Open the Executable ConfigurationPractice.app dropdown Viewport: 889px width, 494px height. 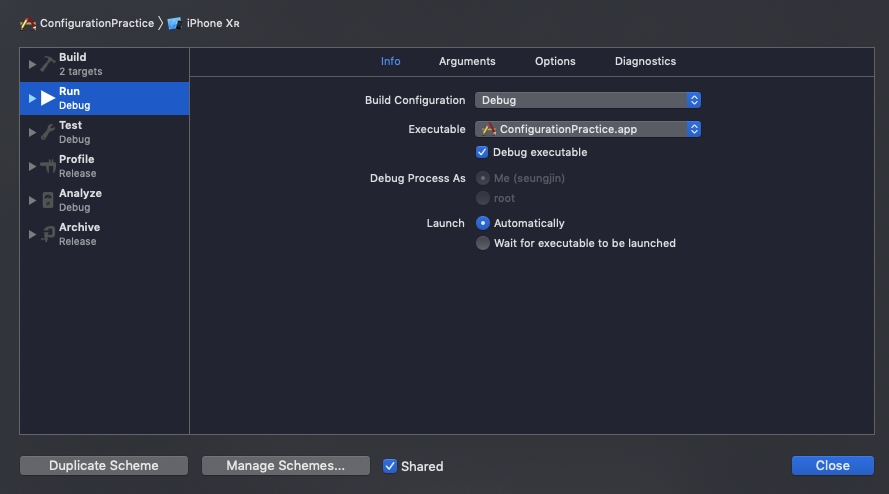pyautogui.click(x=588, y=129)
